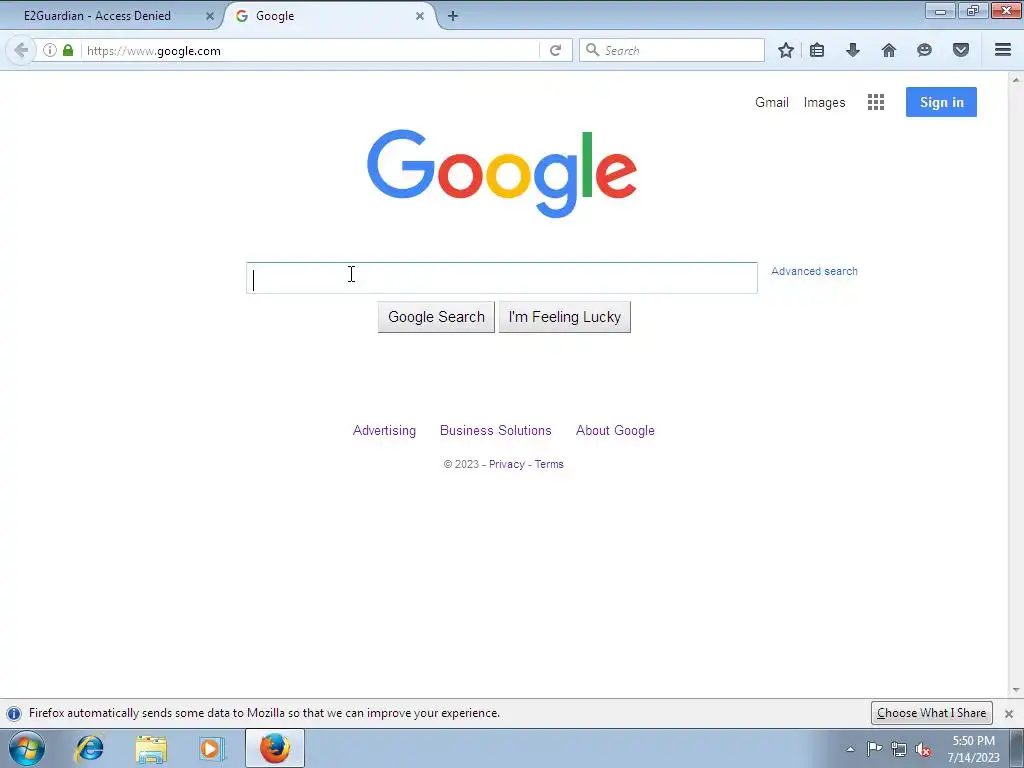This screenshot has height=768, width=1024.
Task: Open Windows Explorer folder on taskbar
Action: pos(151,748)
